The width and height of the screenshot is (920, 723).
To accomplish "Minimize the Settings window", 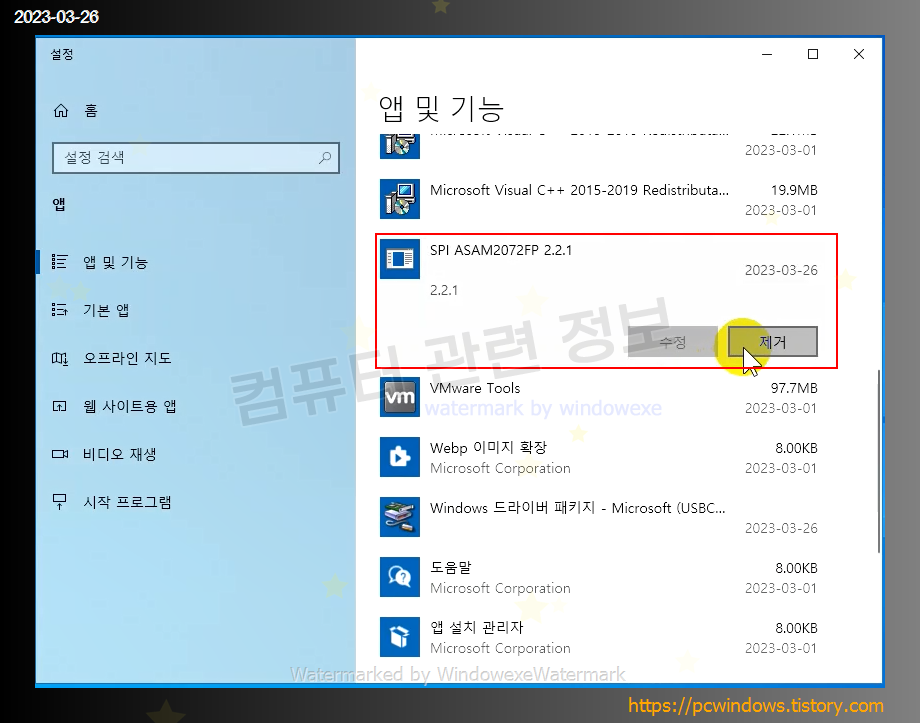I will [767, 54].
